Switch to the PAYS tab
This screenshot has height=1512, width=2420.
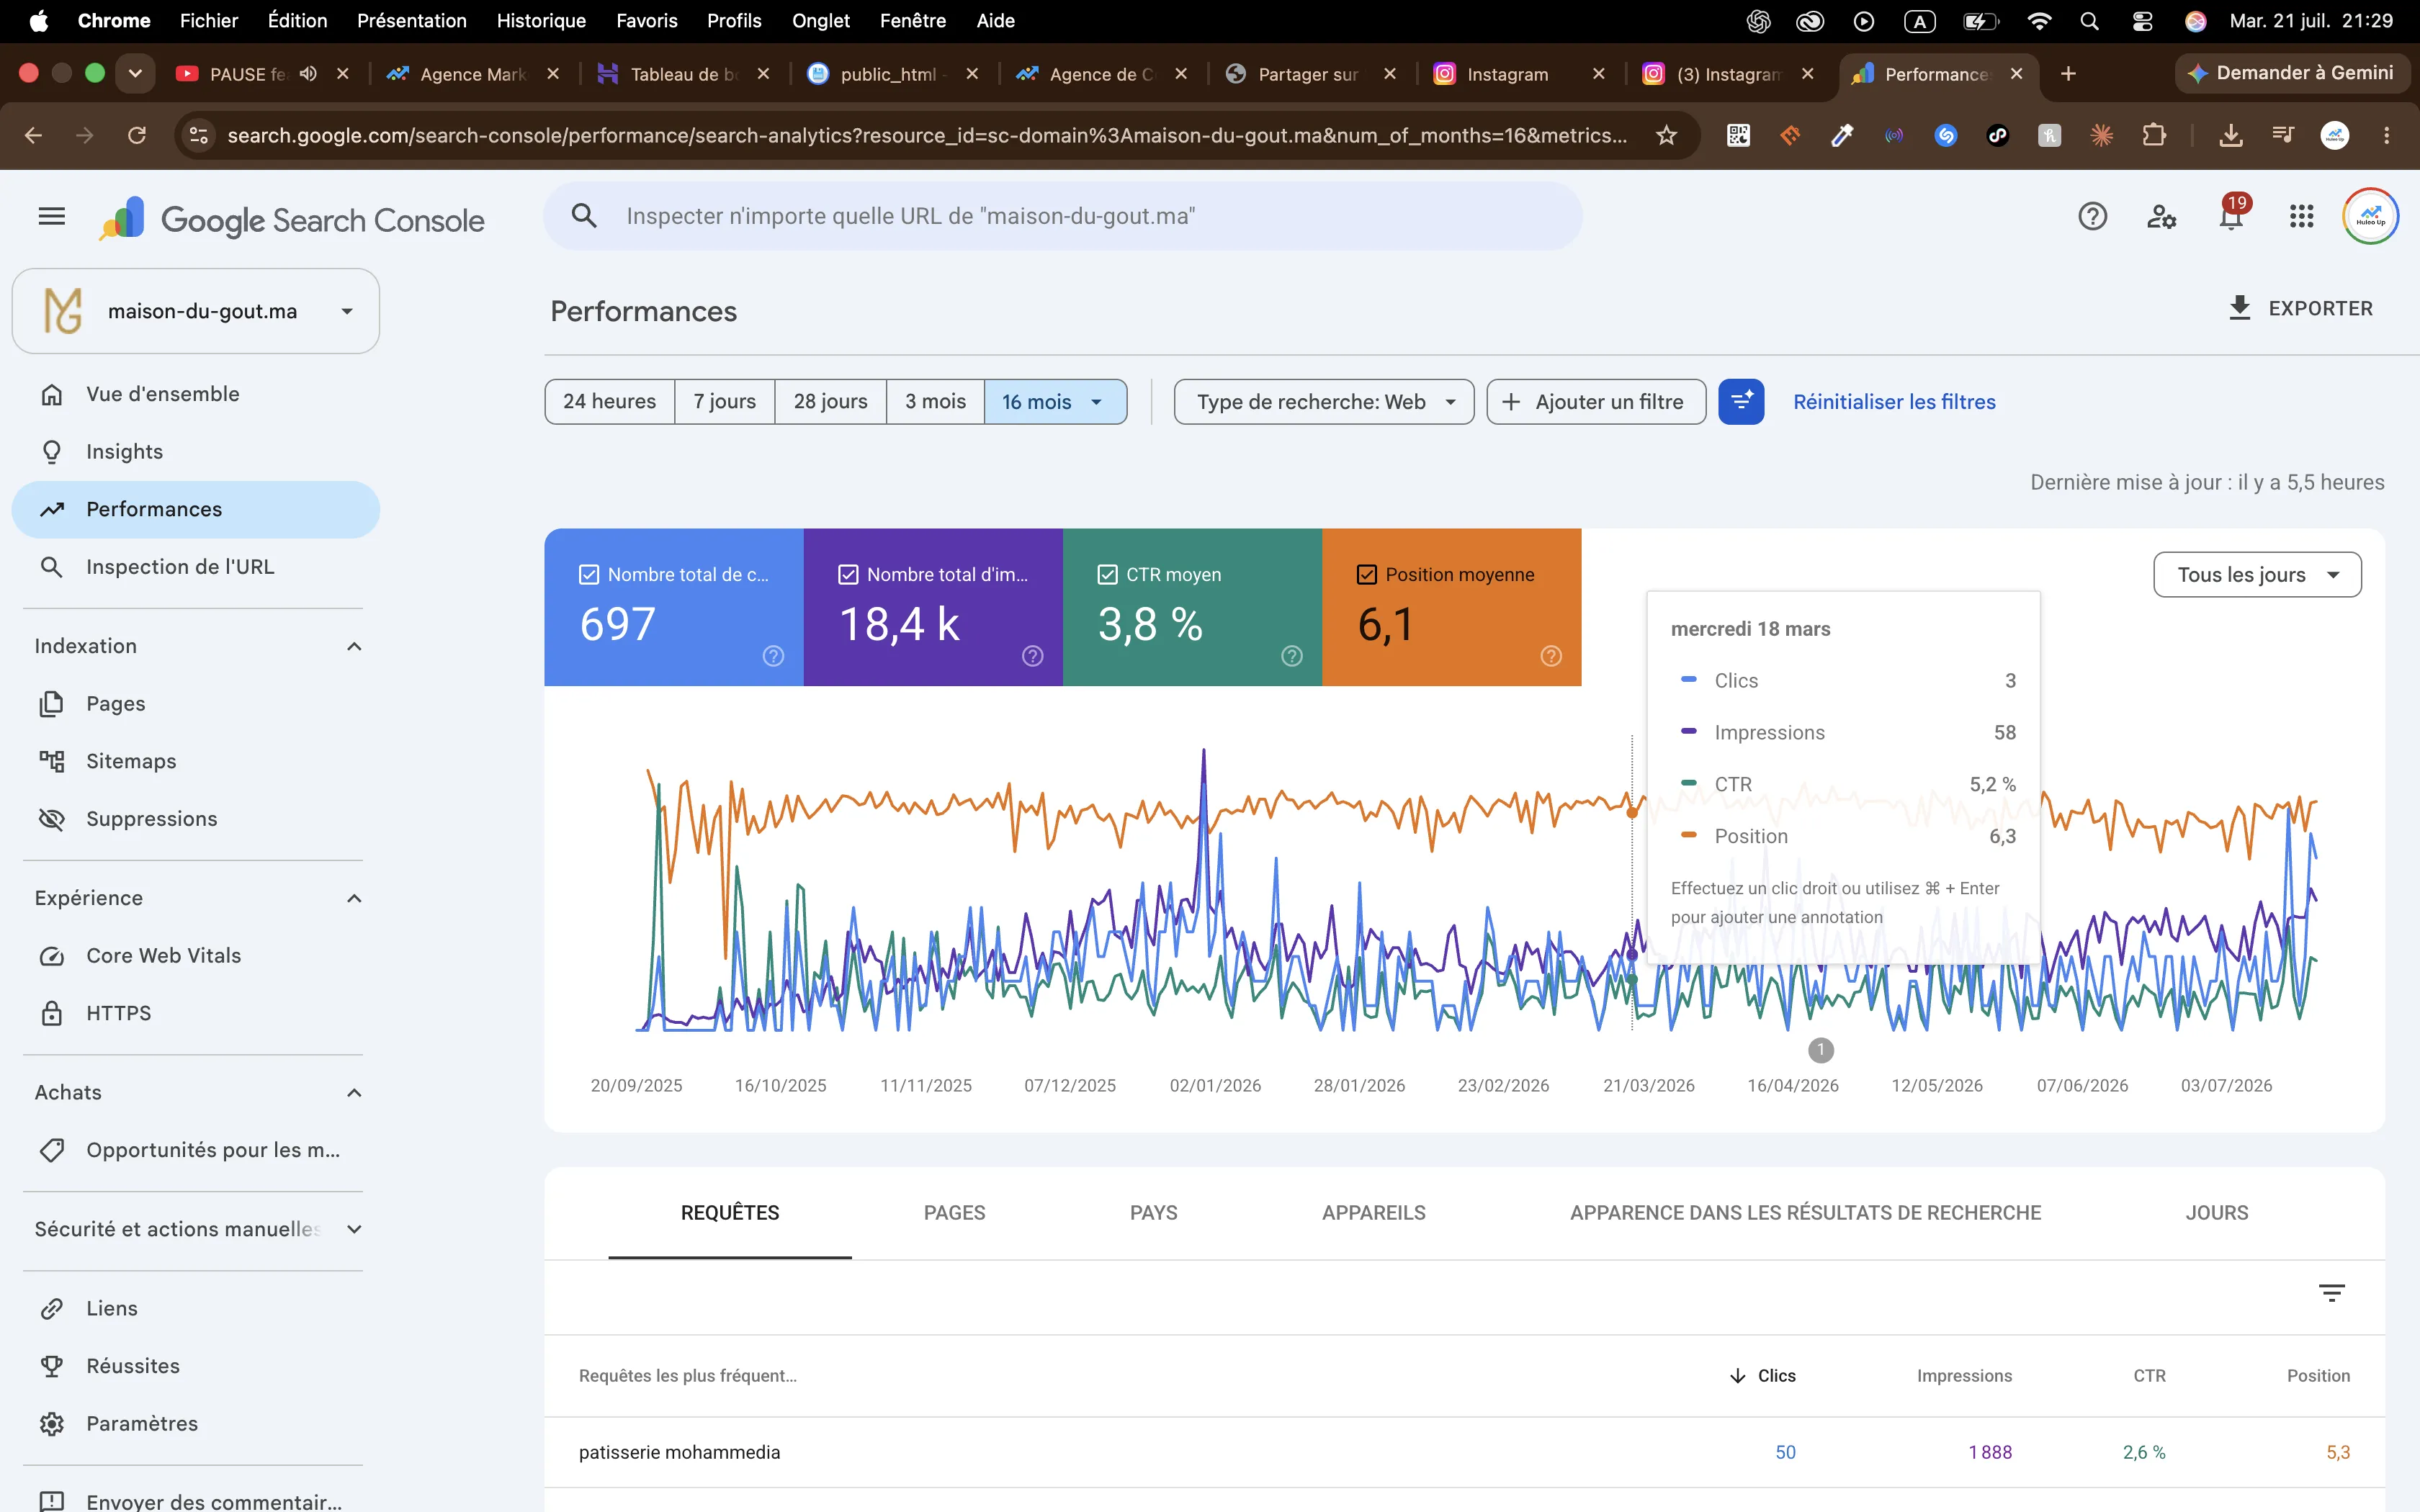coord(1153,1212)
